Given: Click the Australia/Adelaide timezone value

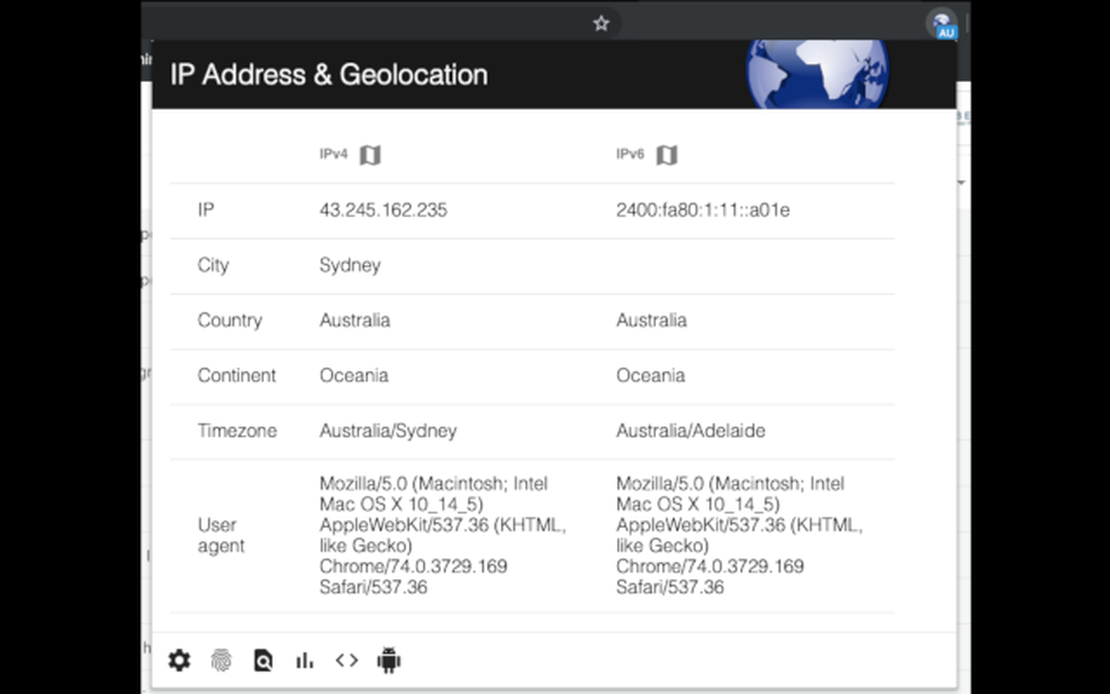Looking at the screenshot, I should pyautogui.click(x=690, y=431).
